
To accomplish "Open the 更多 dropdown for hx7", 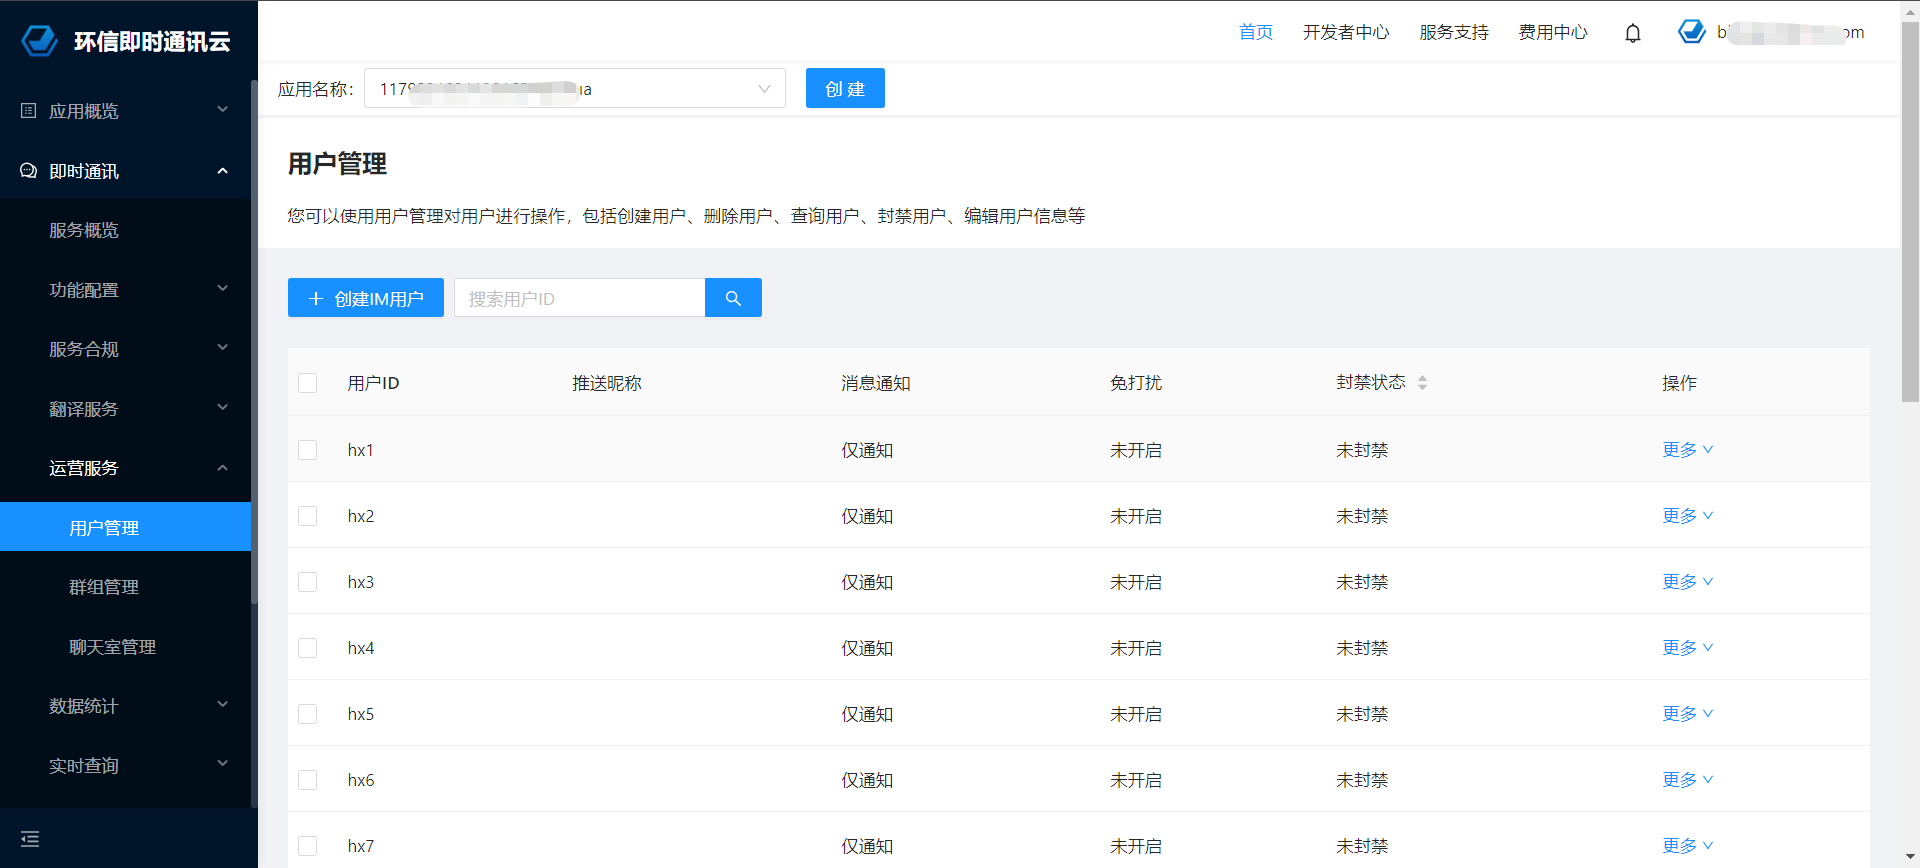I will point(1688,846).
